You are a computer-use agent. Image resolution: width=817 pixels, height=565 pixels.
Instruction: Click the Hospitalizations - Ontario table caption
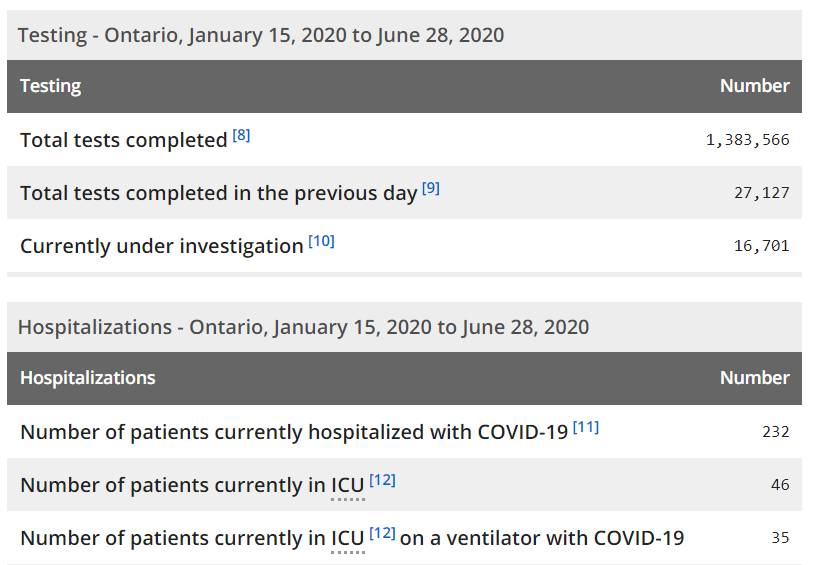coord(303,327)
